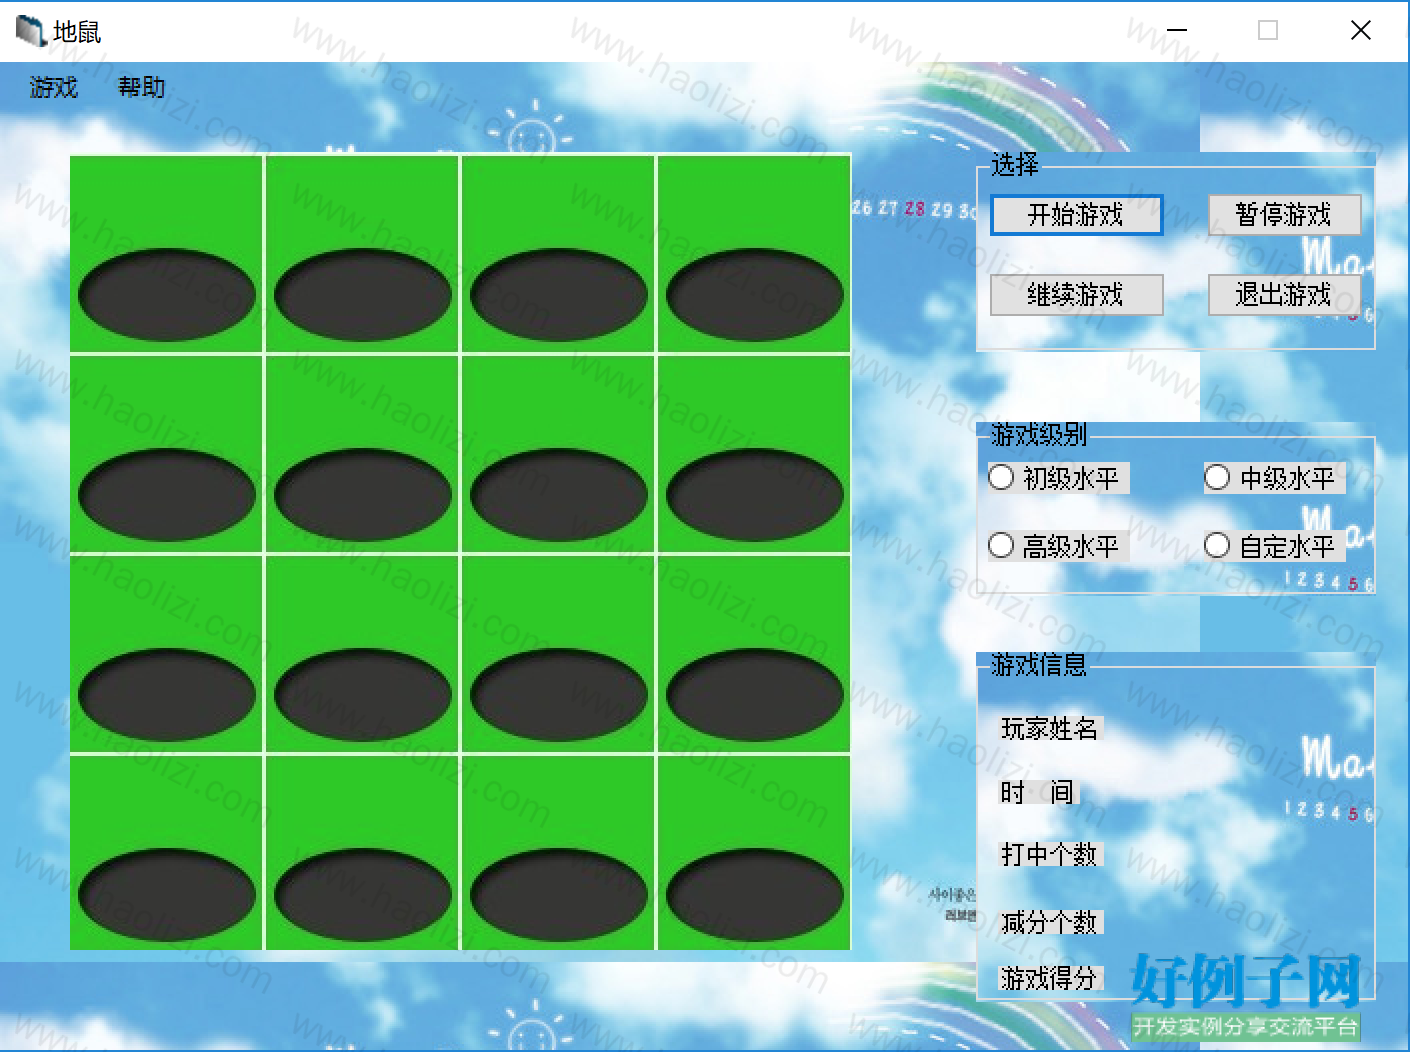The height and width of the screenshot is (1052, 1410).
Task: Click the 打中个数 label
Action: (x=1050, y=855)
